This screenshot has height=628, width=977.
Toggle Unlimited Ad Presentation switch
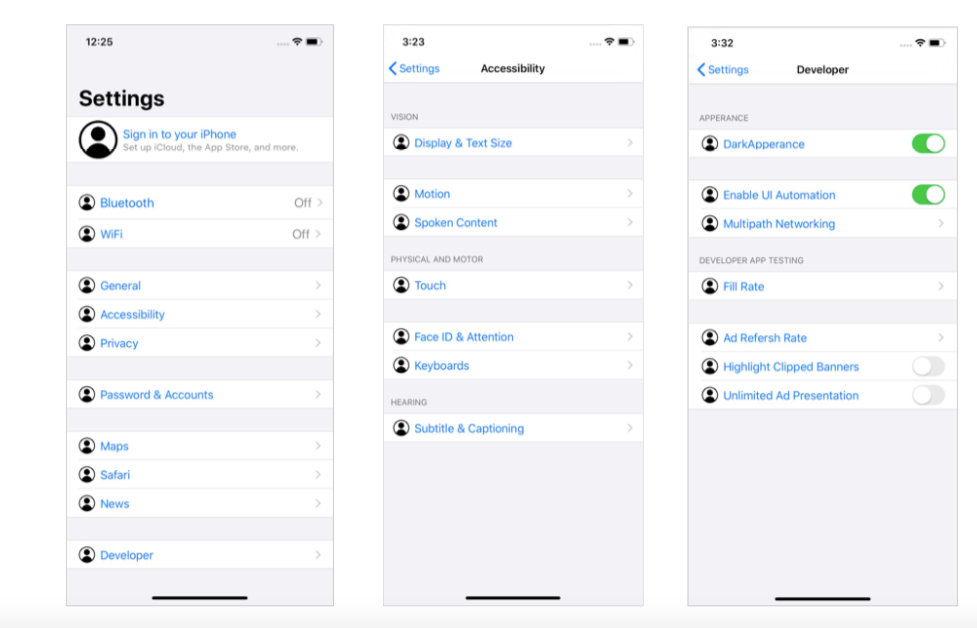click(x=928, y=395)
